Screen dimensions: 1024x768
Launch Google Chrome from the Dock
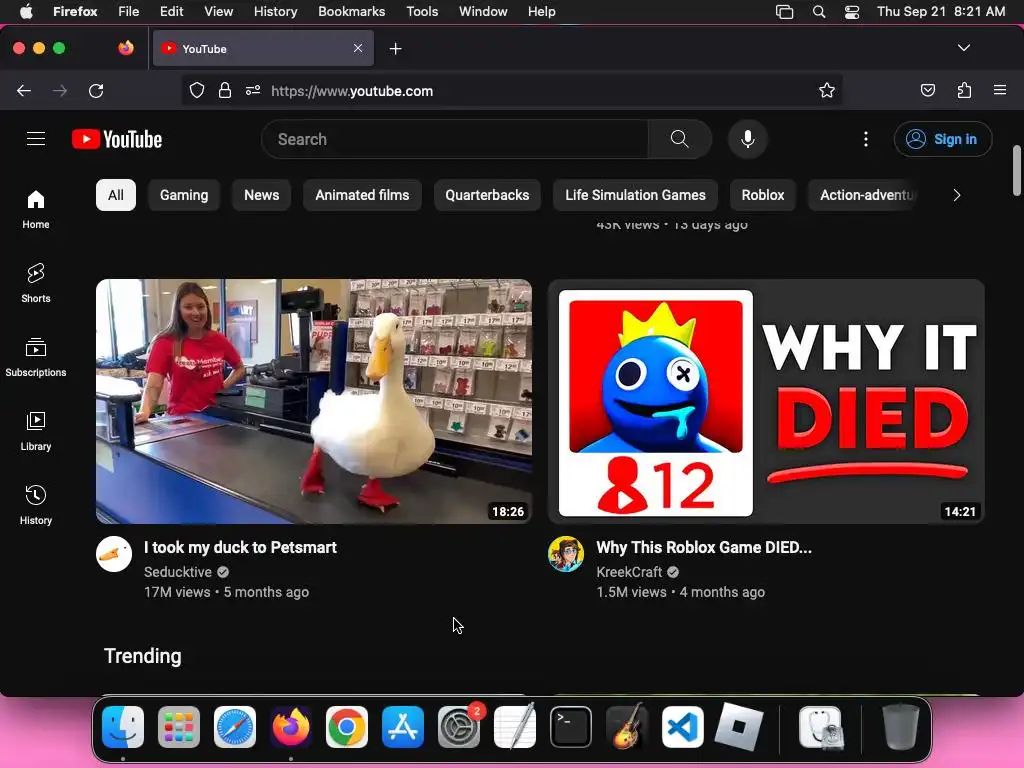pos(347,727)
